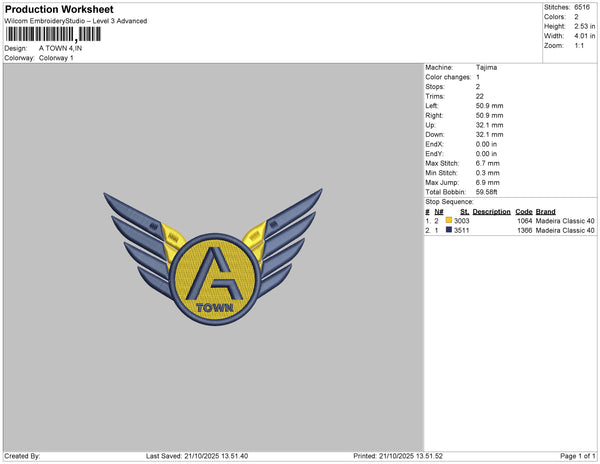Click the Min Stitch value 0.3 mm
This screenshot has height=464, width=600.
(x=488, y=173)
